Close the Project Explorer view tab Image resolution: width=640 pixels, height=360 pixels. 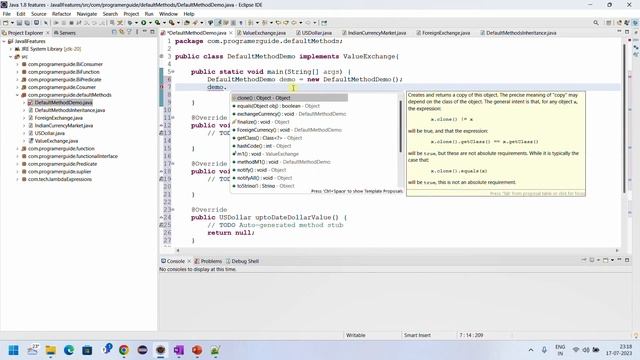48,33
